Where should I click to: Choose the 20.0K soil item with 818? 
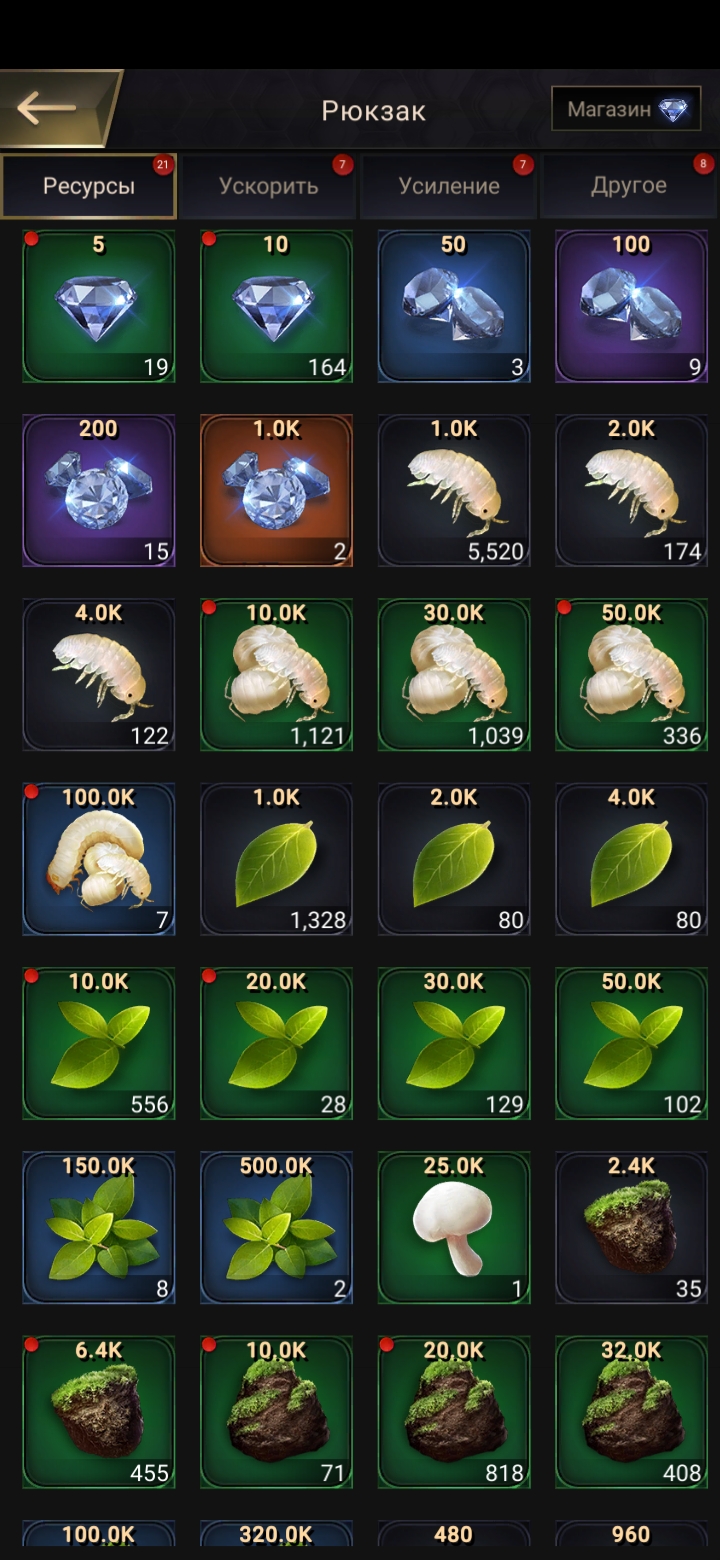(x=454, y=1411)
